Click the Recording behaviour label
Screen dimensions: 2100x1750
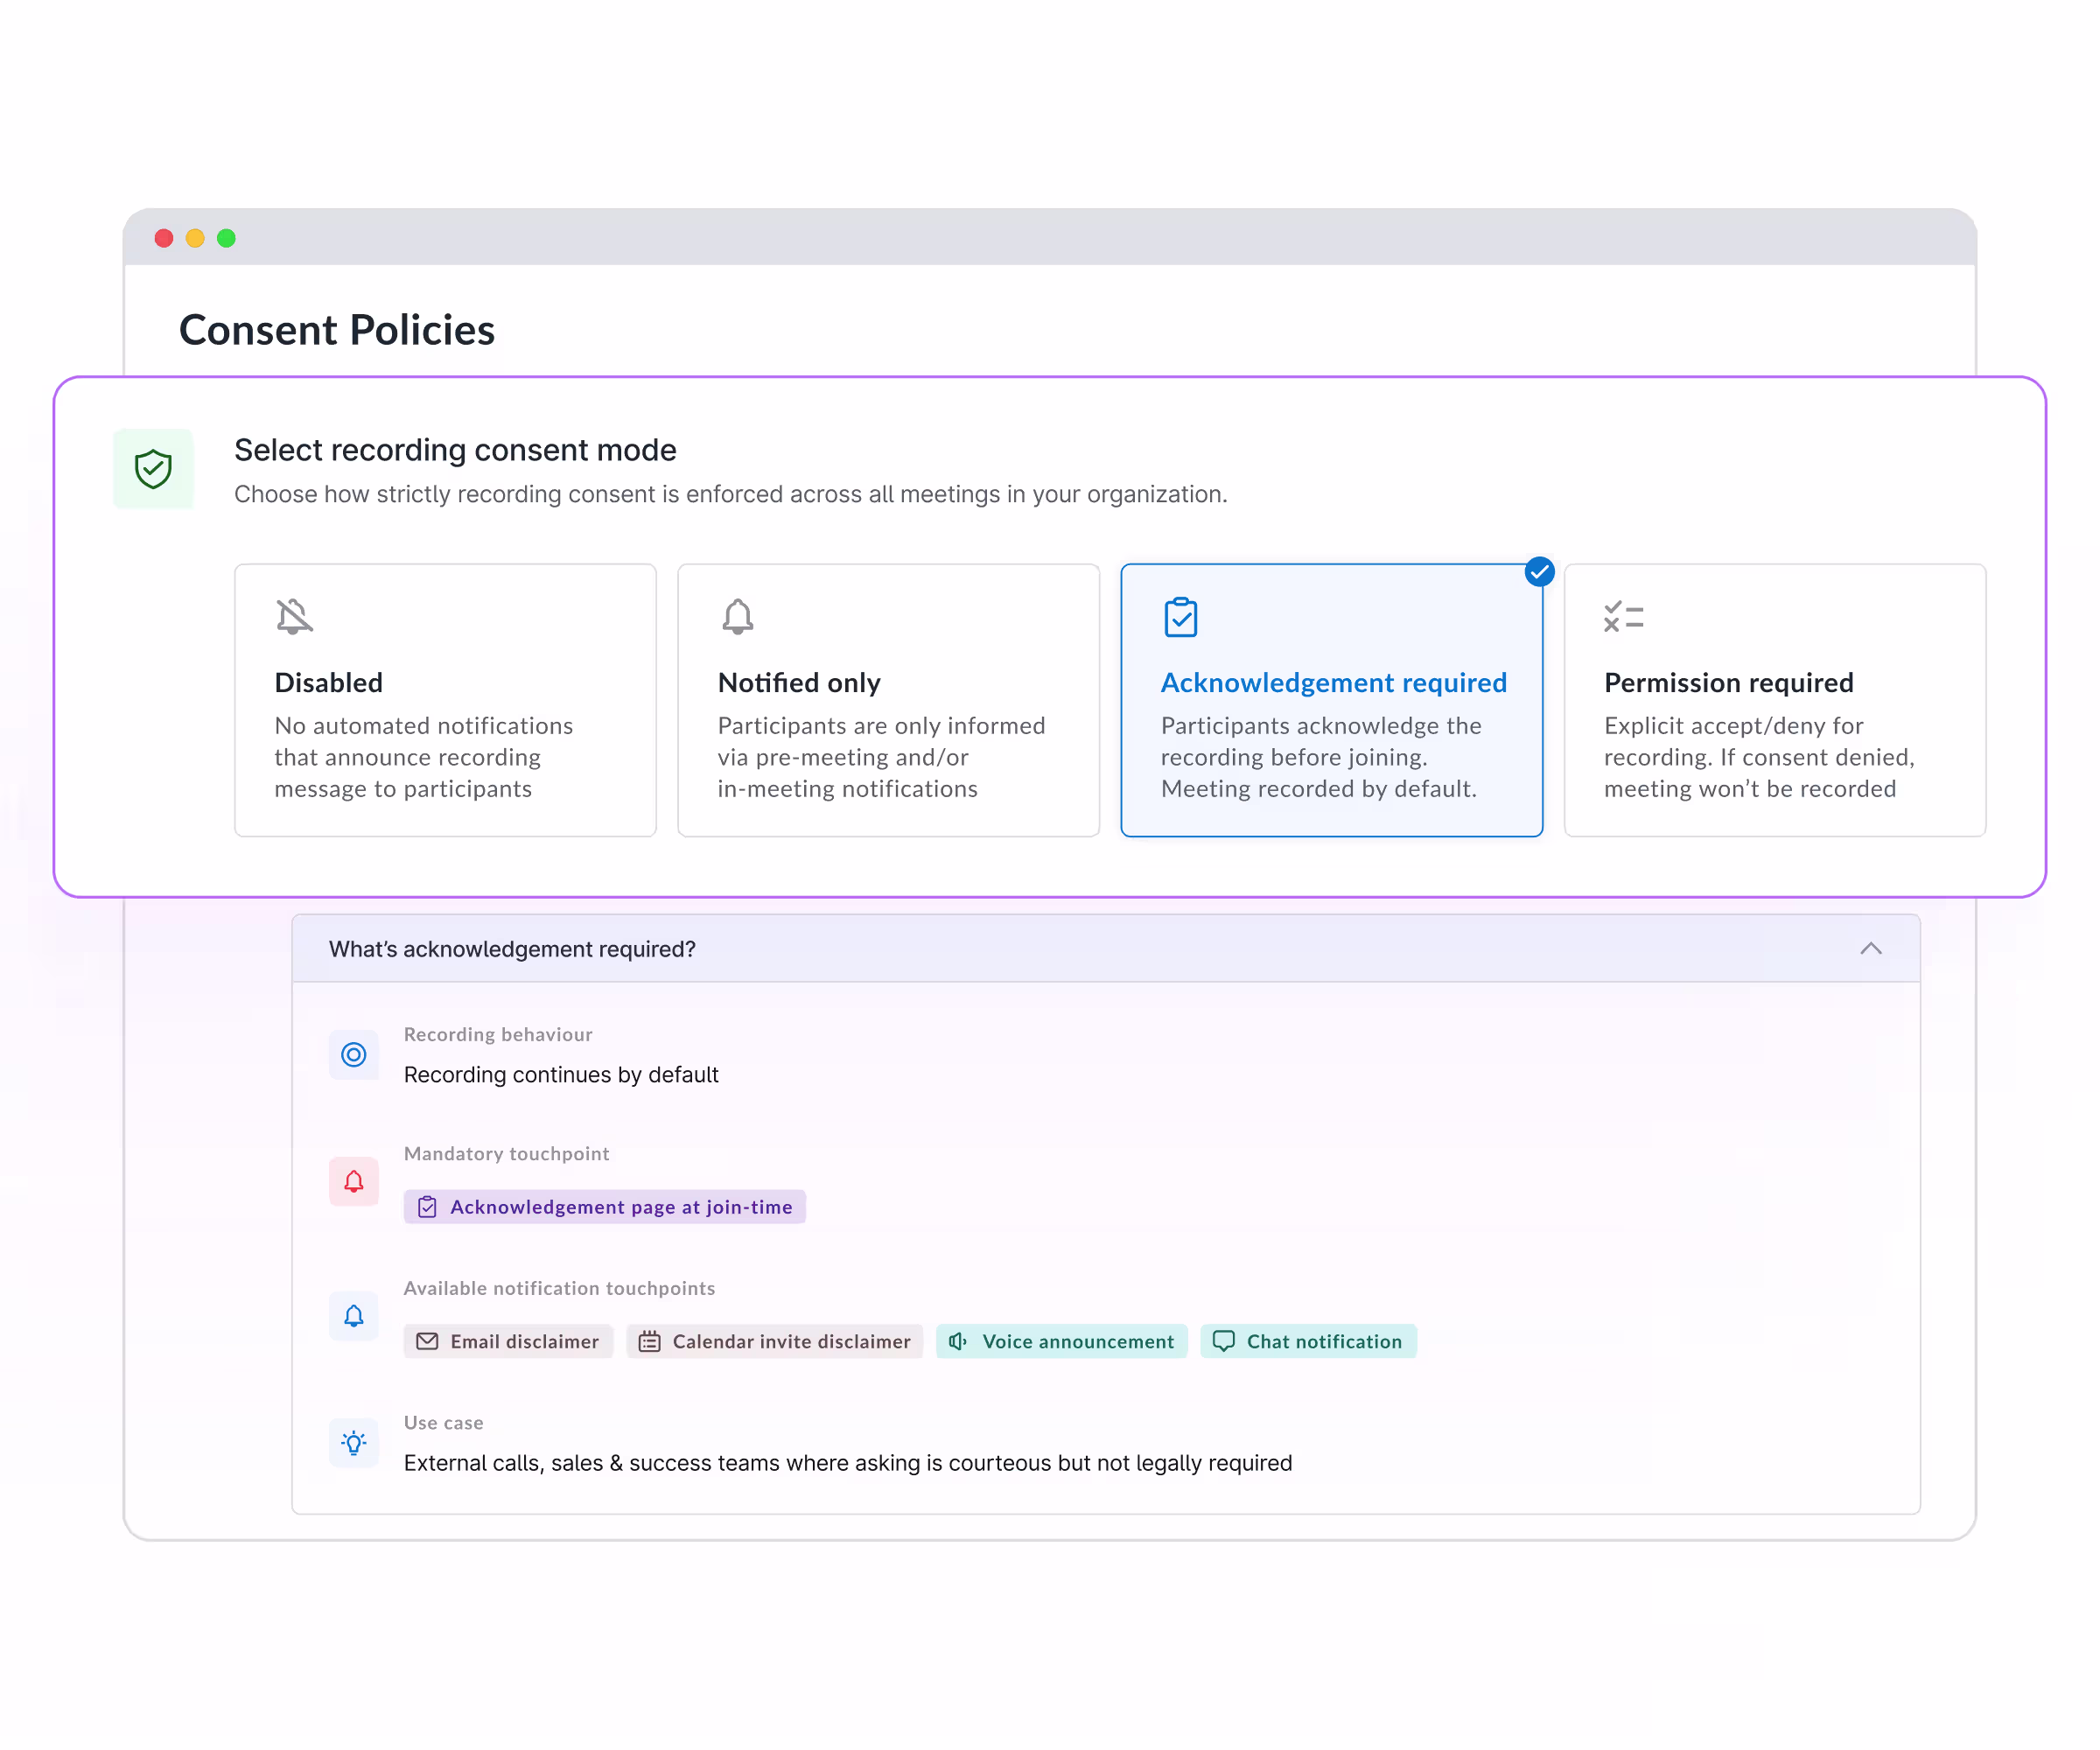[x=498, y=1035]
